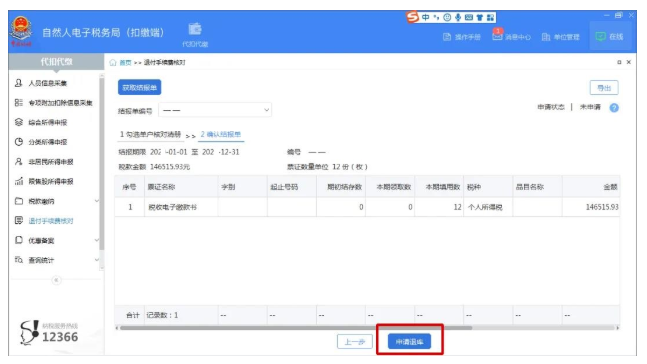
Task: Collapse the sidebar with the double-arrow button
Action: pyautogui.click(x=57, y=281)
